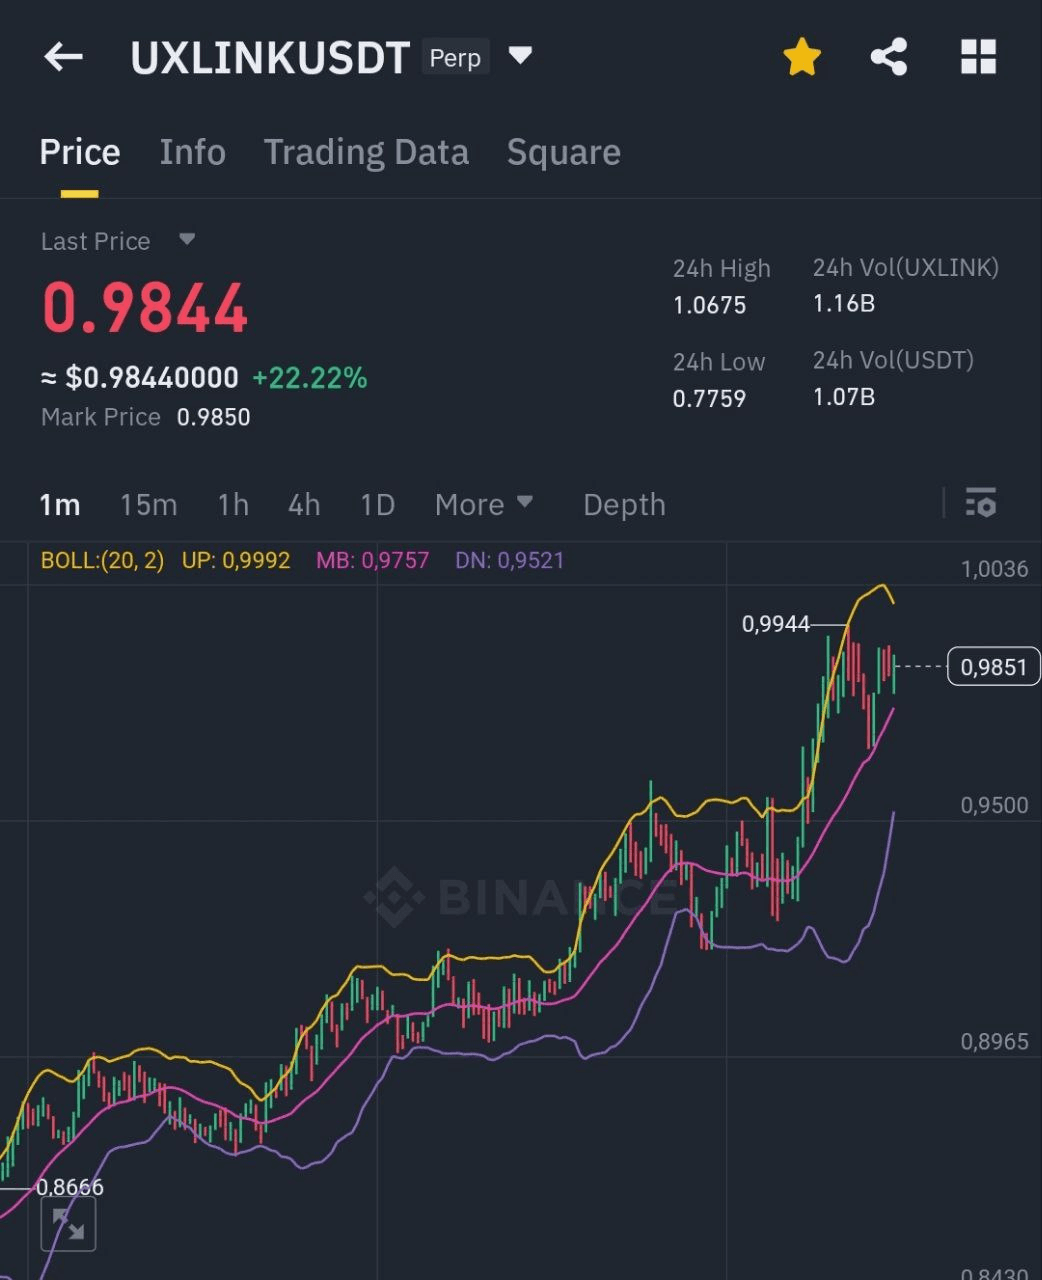1042x1280 pixels.
Task: Tap the UXLINKUSDT symbol title
Action: point(270,58)
